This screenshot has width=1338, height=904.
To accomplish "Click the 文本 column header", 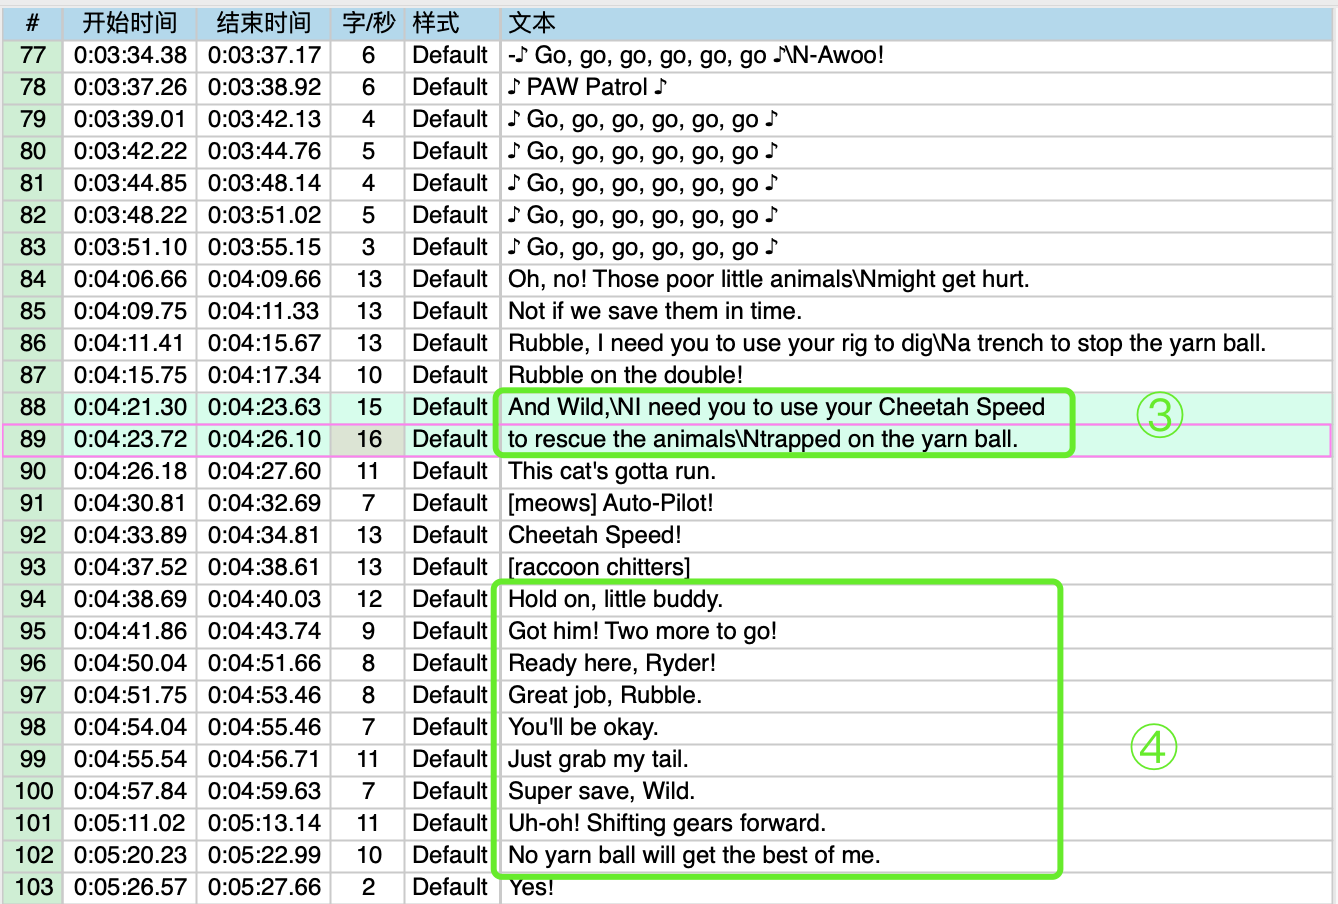I will click(916, 23).
